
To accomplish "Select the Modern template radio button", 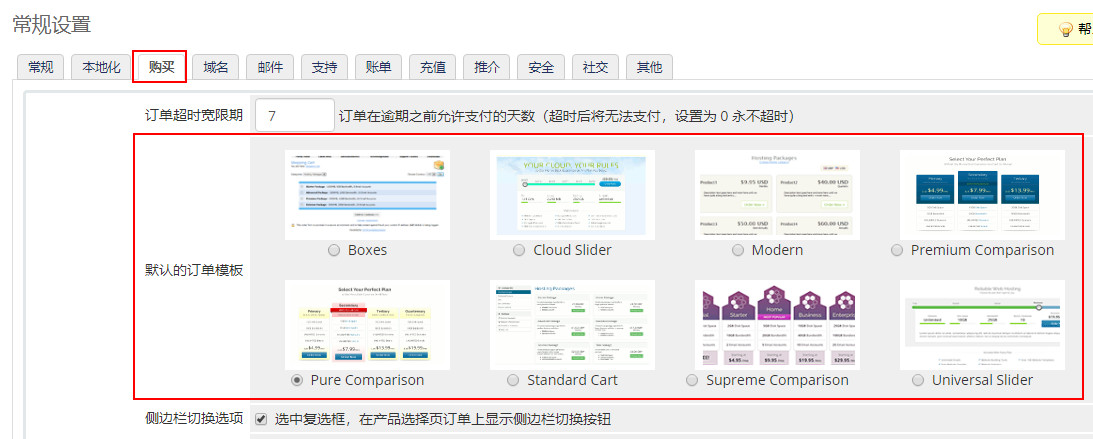I will click(737, 250).
